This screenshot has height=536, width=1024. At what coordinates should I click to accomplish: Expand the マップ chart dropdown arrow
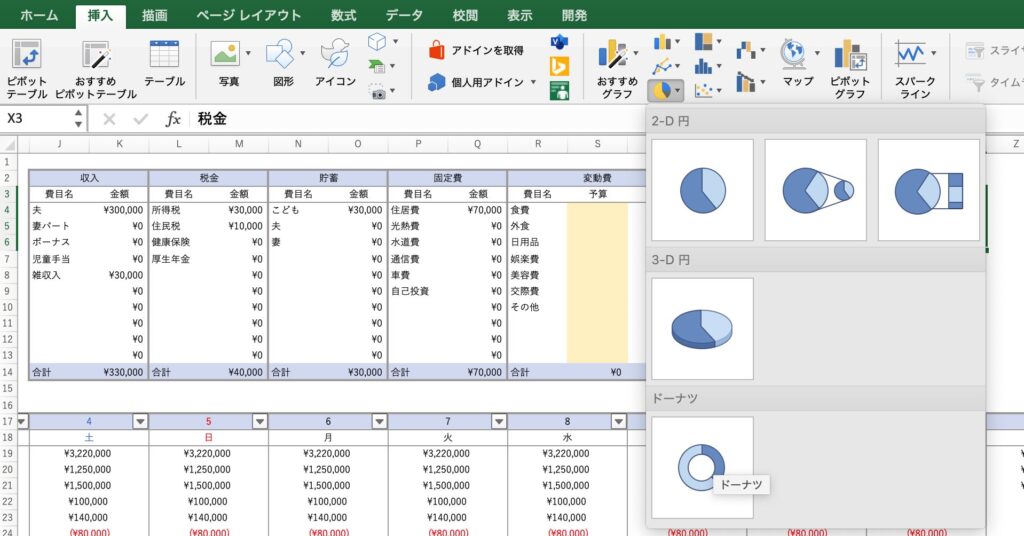point(817,53)
